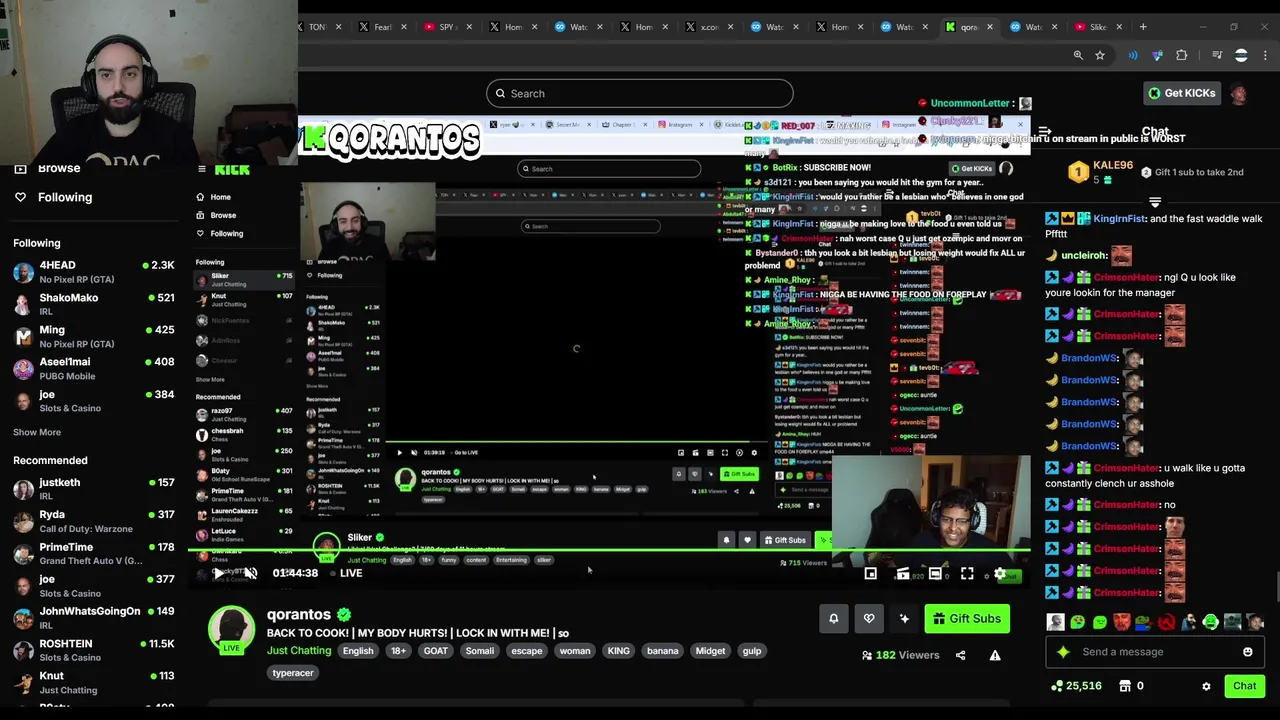The width and height of the screenshot is (1280, 720).
Task: Click the stream progress bar
Action: [x=609, y=551]
